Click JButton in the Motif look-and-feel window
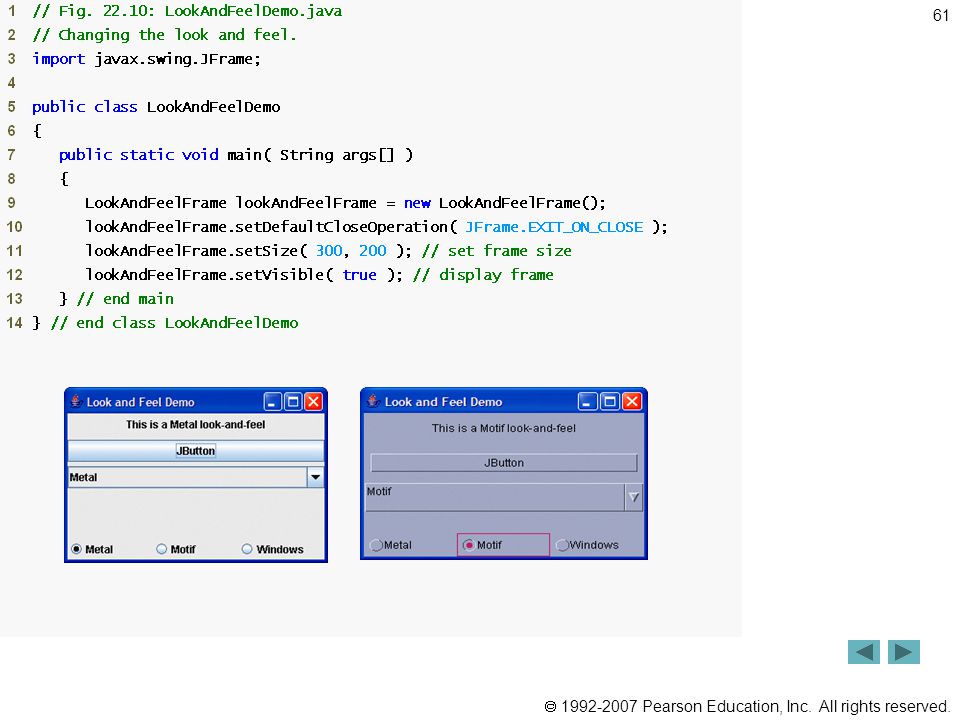The height and width of the screenshot is (720, 960). 503,463
